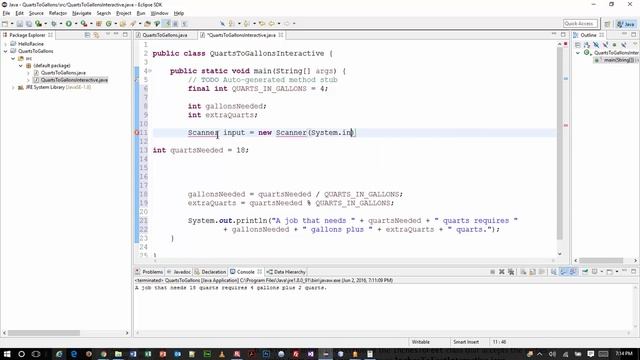Select the main(String[]) entry in Outline
This screenshot has height=360, width=640.
(x=618, y=60)
